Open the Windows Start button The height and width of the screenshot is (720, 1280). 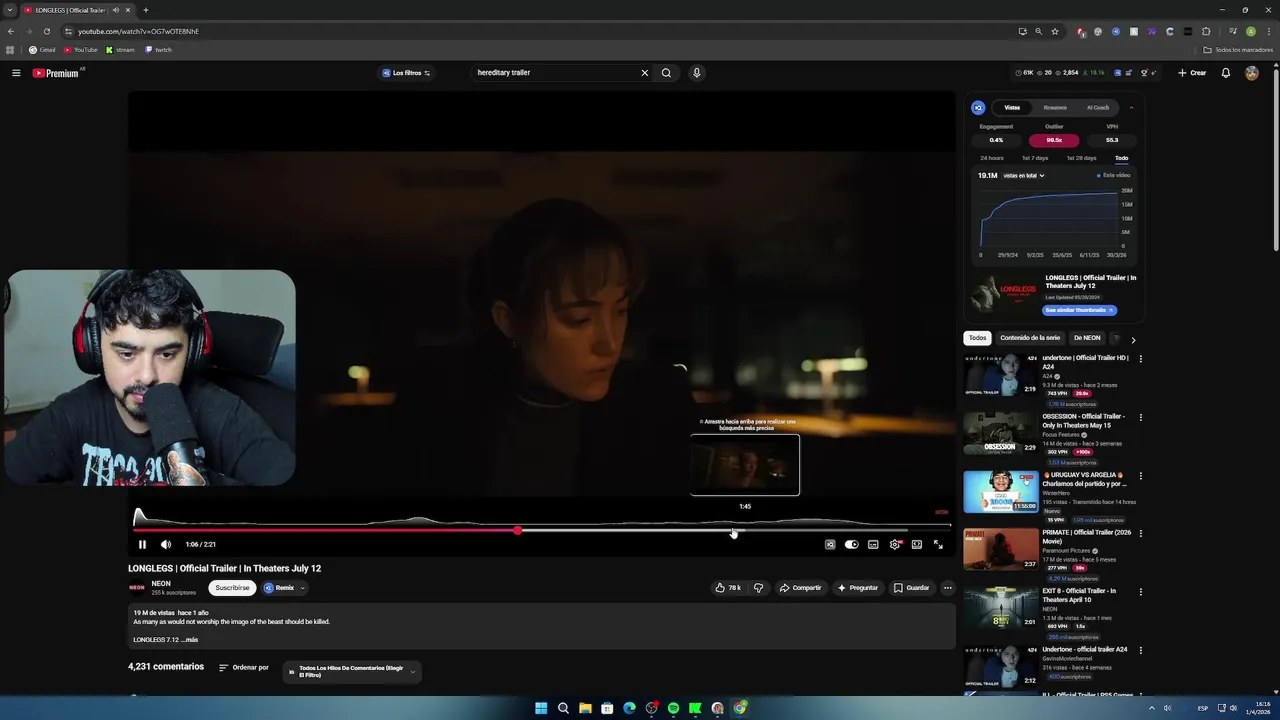(541, 708)
